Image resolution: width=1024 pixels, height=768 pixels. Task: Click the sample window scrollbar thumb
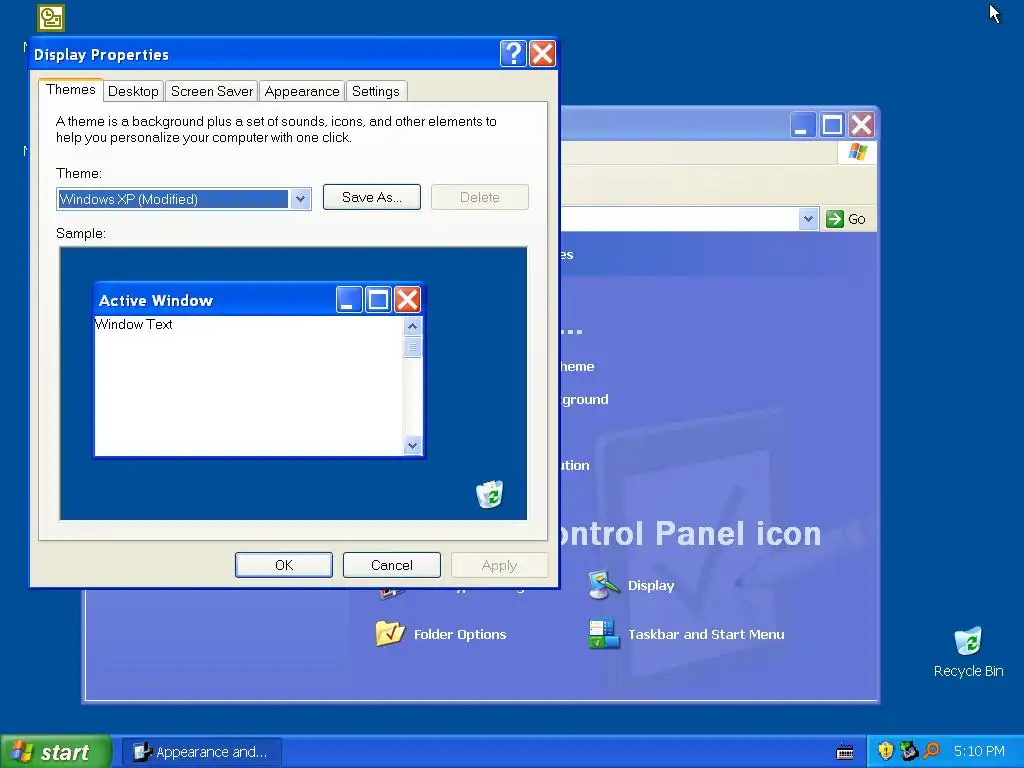click(412, 347)
